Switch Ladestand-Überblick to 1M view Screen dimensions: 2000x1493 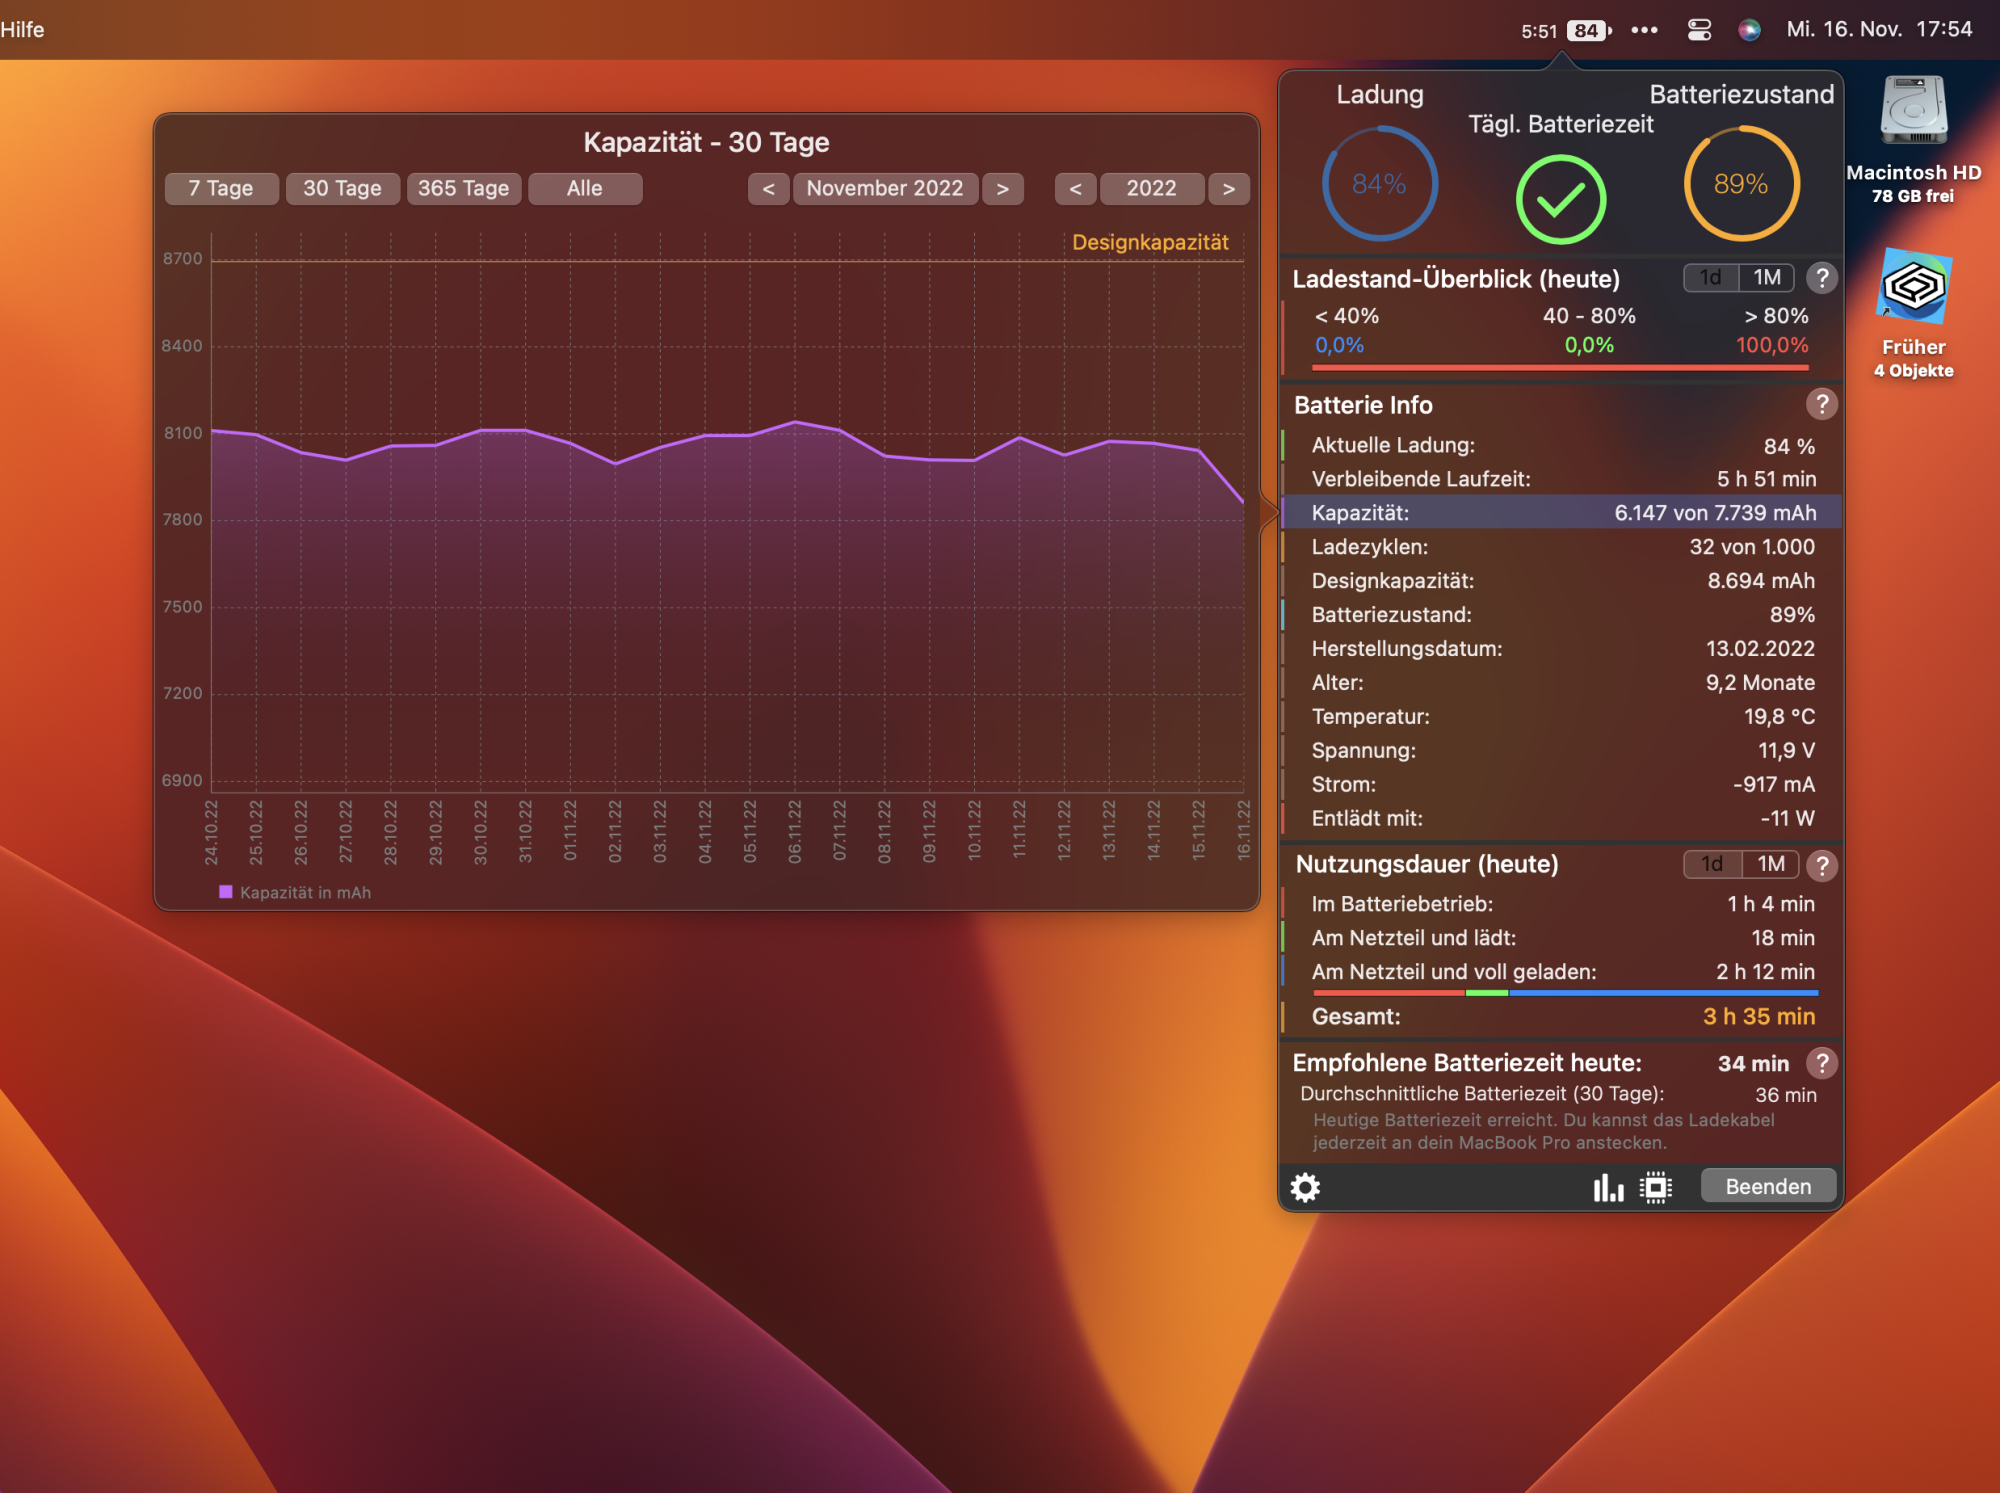point(1767,278)
